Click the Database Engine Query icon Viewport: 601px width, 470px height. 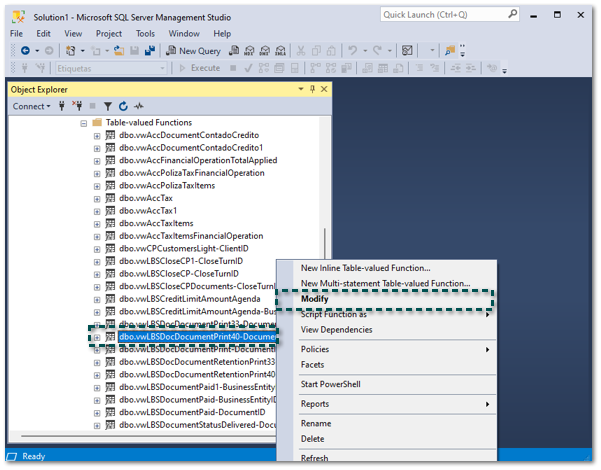click(x=234, y=51)
